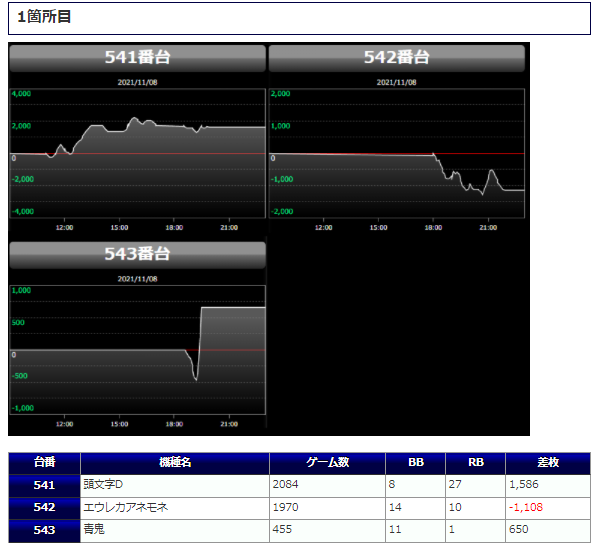Select the BB column header
Viewport: 593px width, 545px height.
tap(416, 463)
